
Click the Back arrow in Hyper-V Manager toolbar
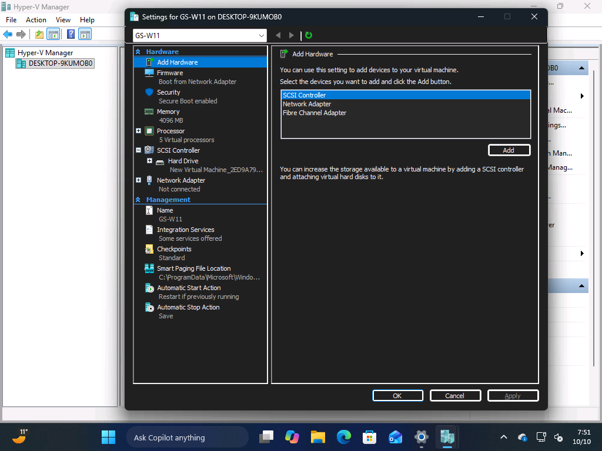[x=8, y=34]
